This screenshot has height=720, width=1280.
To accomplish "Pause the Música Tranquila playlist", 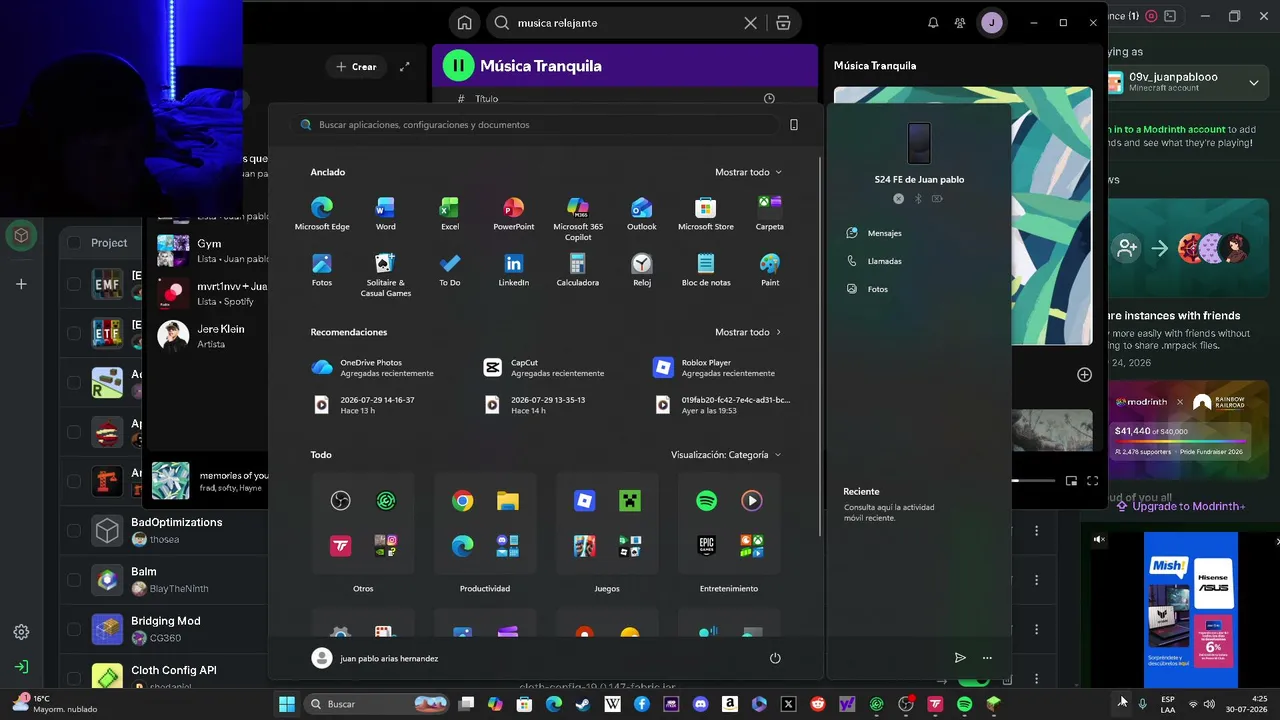I will coord(458,66).
